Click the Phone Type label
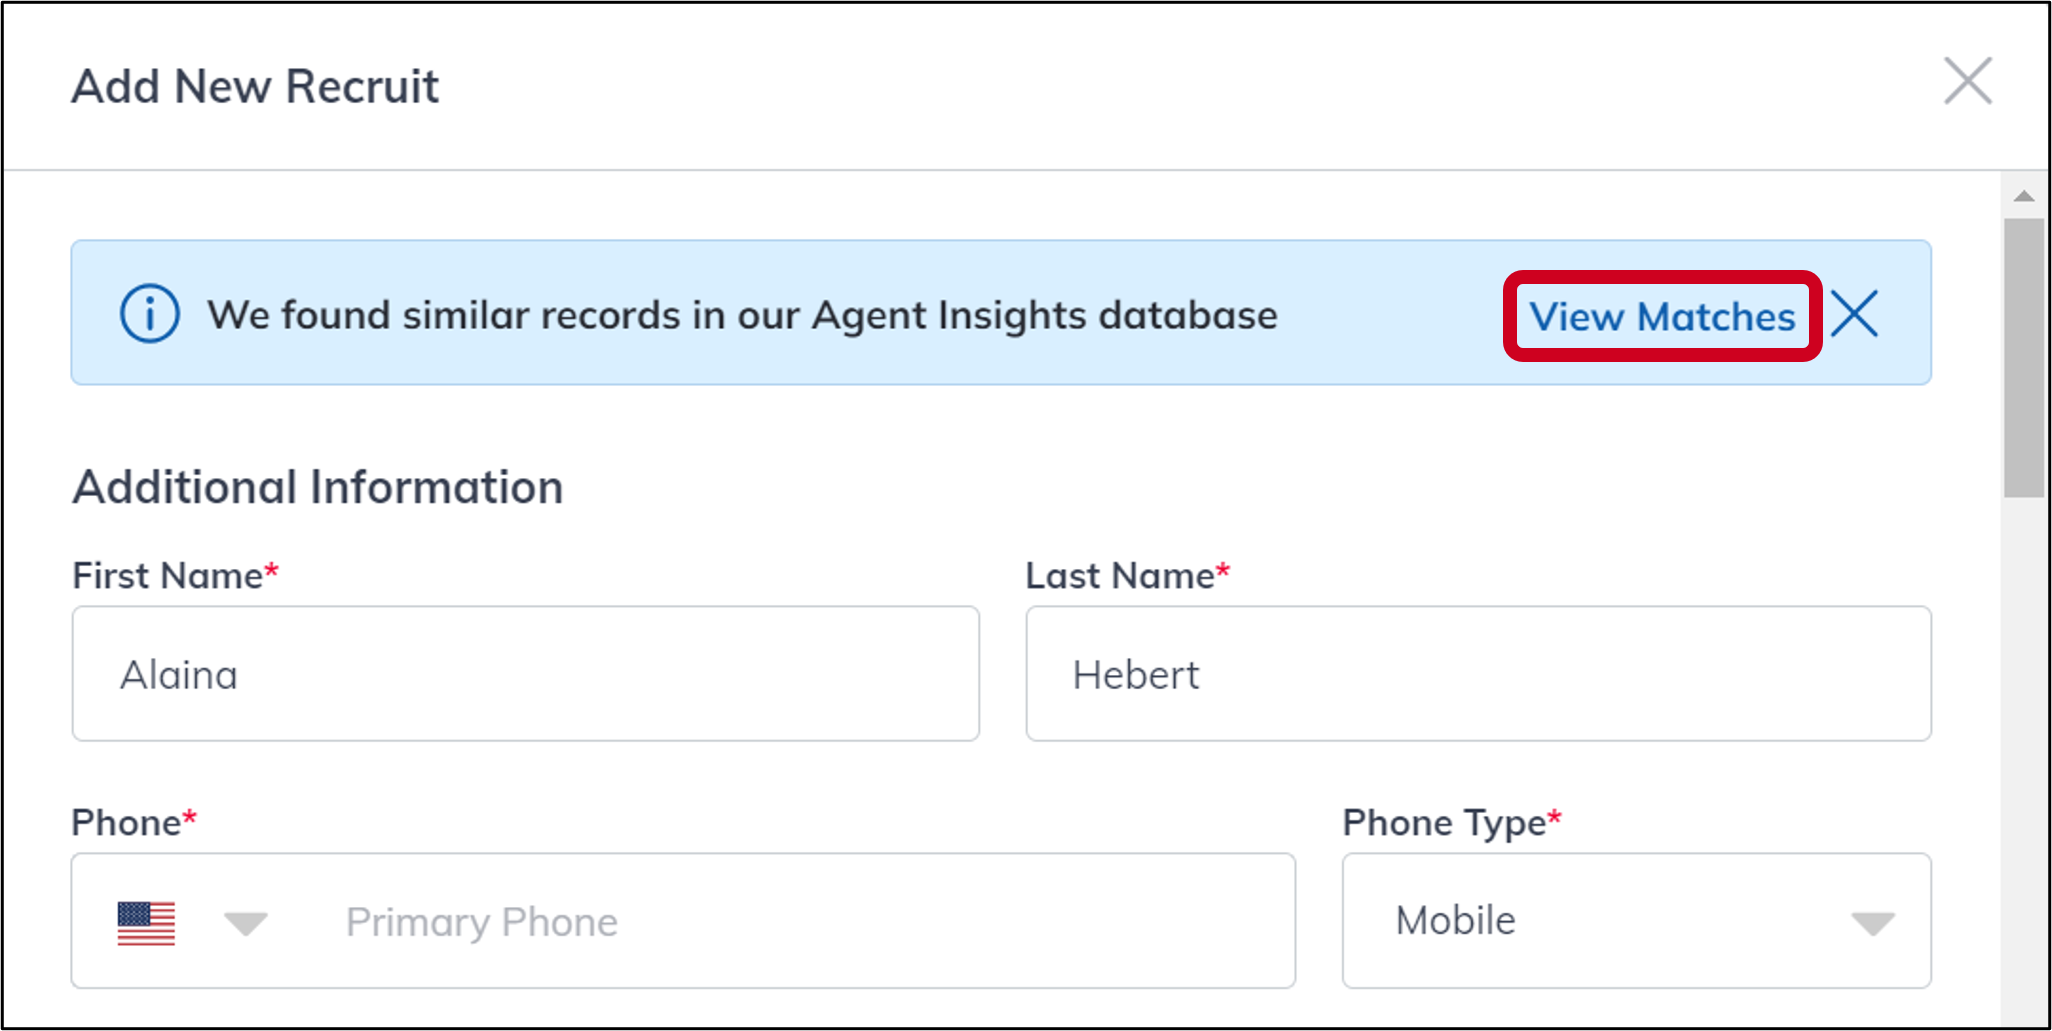This screenshot has width=2052, height=1031. [x=1444, y=823]
